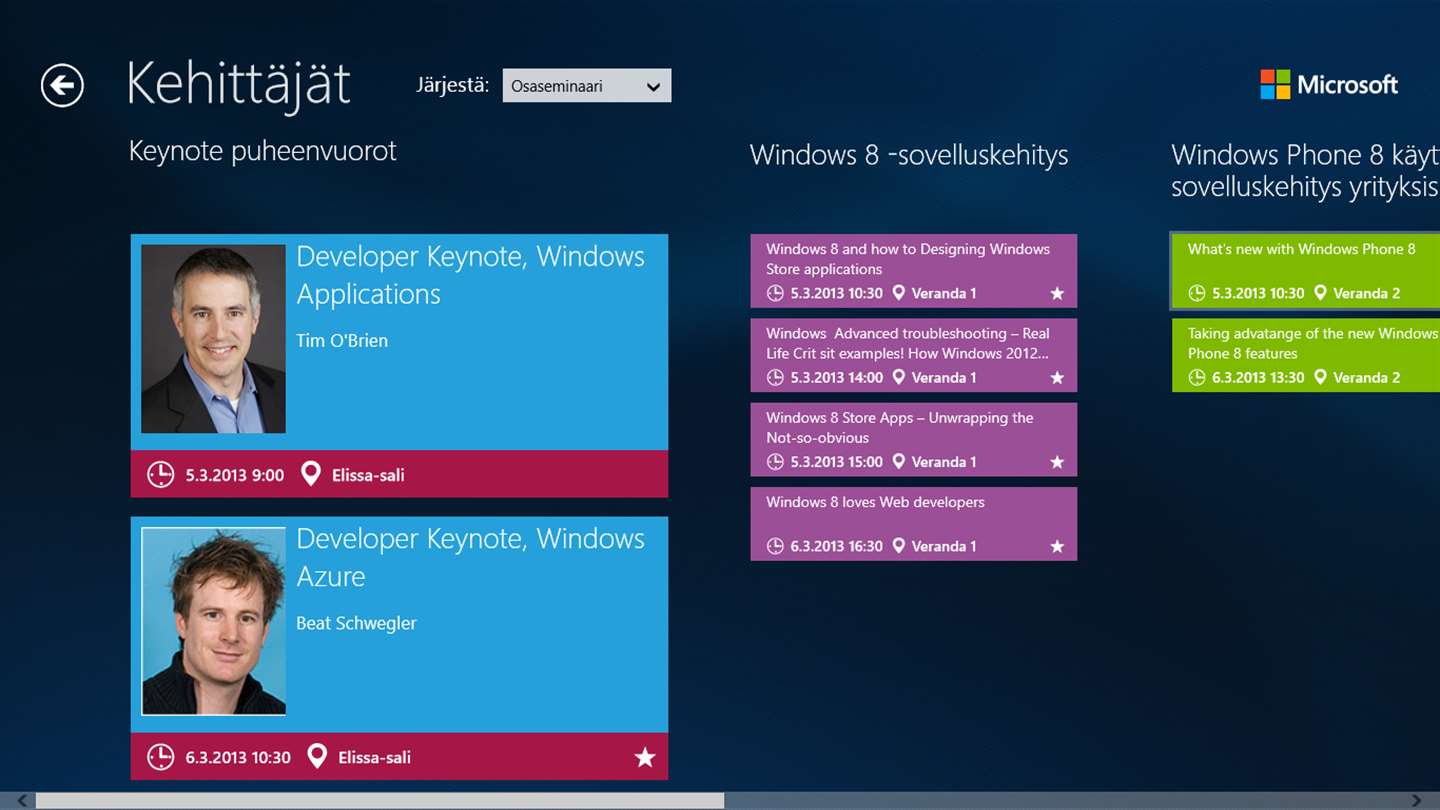This screenshot has height=810, width=1440.
Task: Click the clock icon beside 5.3.2013 14:00
Action: tap(775, 377)
